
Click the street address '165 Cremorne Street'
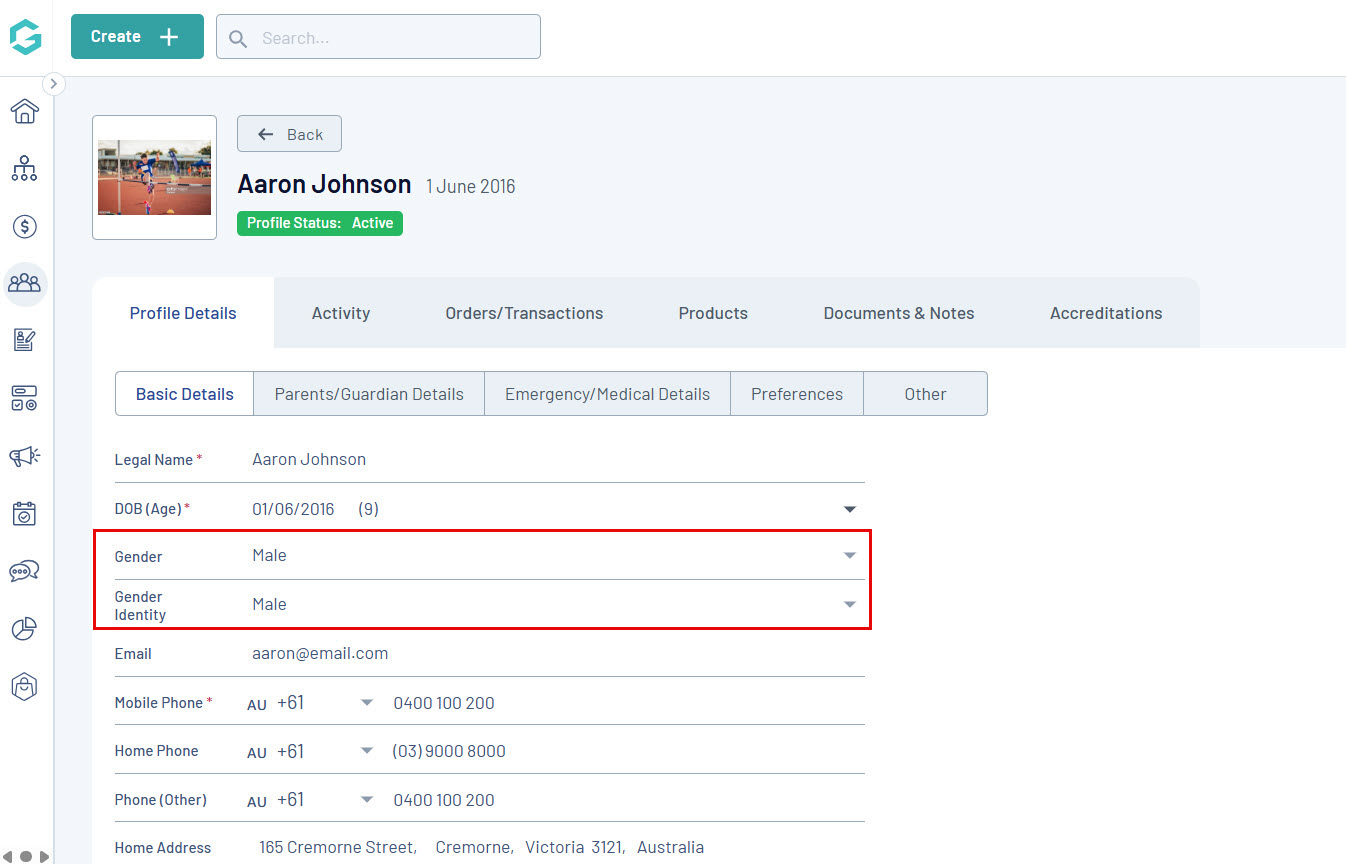click(x=338, y=847)
